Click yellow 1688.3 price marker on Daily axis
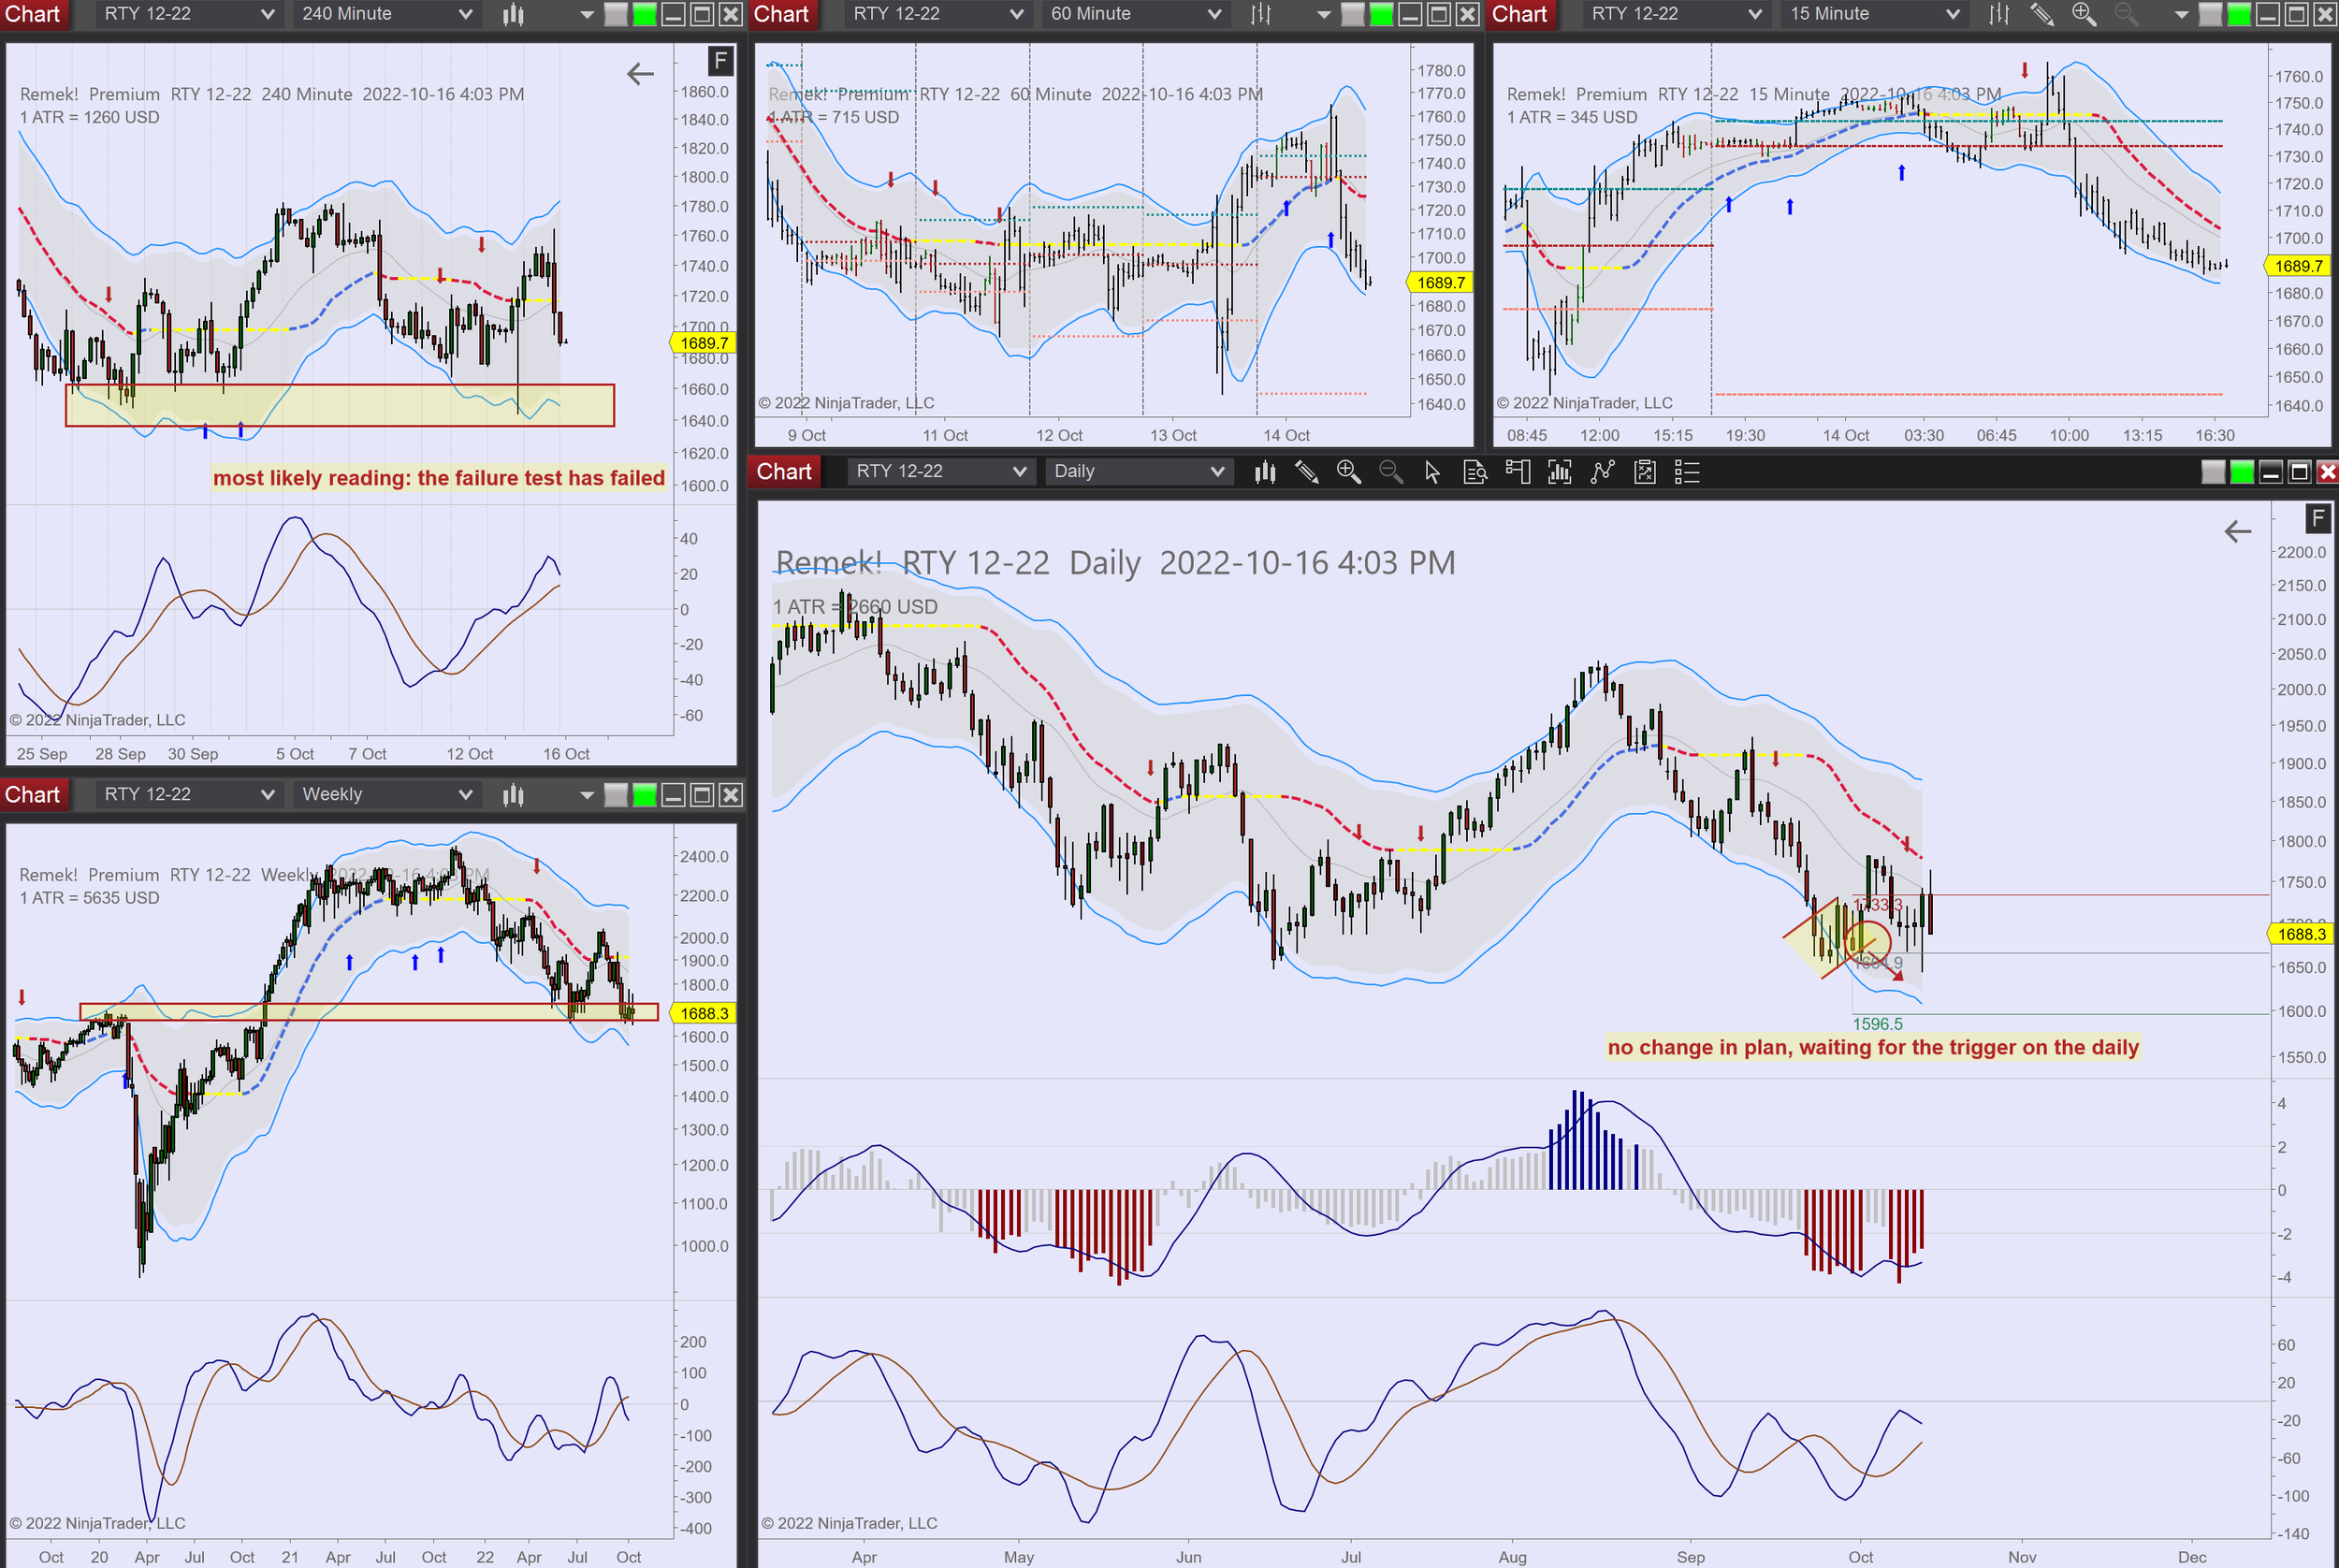This screenshot has width=2339, height=1568. (x=2300, y=934)
